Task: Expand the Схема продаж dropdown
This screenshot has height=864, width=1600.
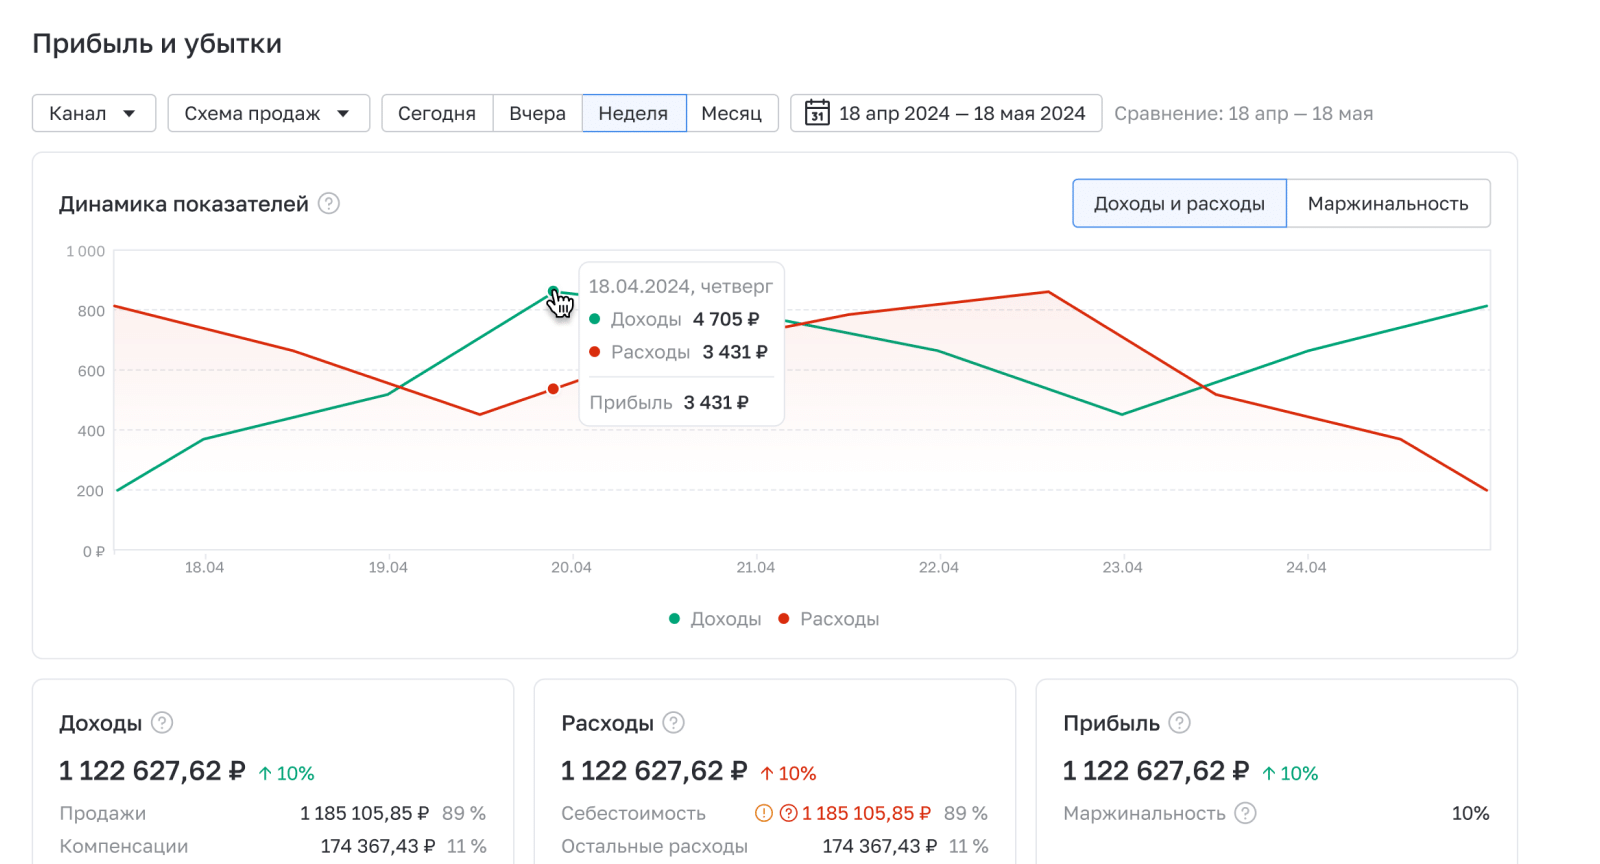Action: point(268,113)
